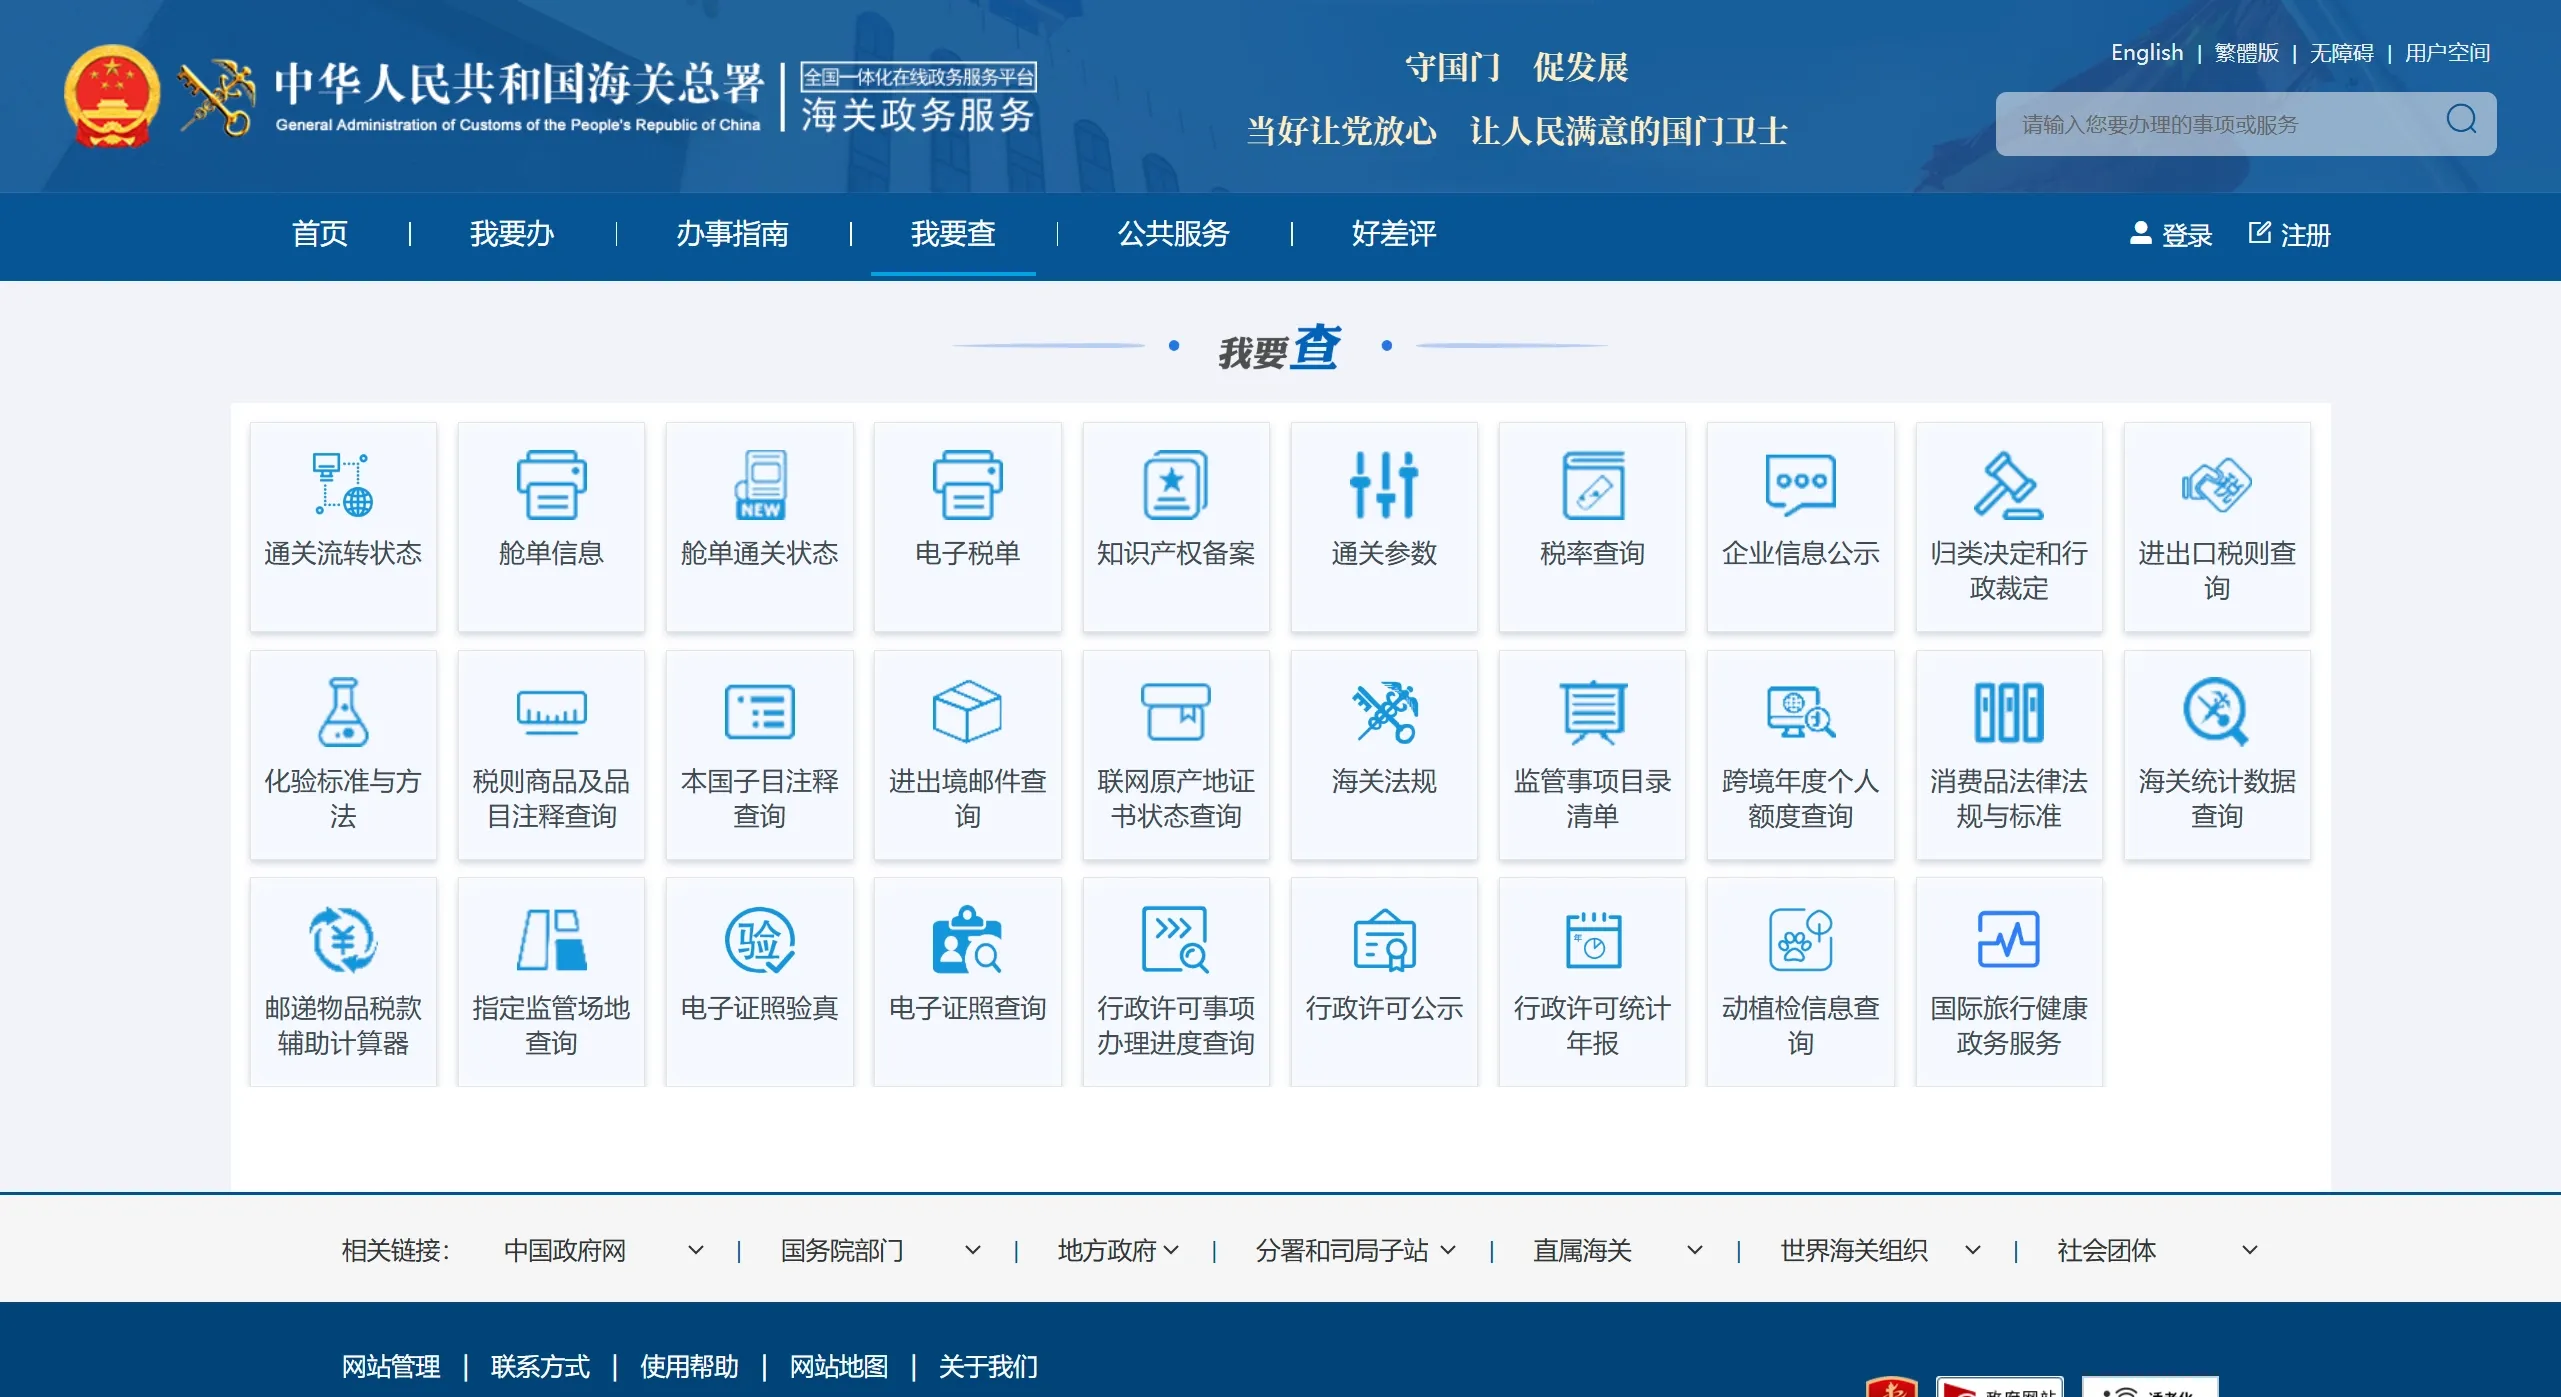Click the 进出境邮件查询 parcel icon

(967, 712)
